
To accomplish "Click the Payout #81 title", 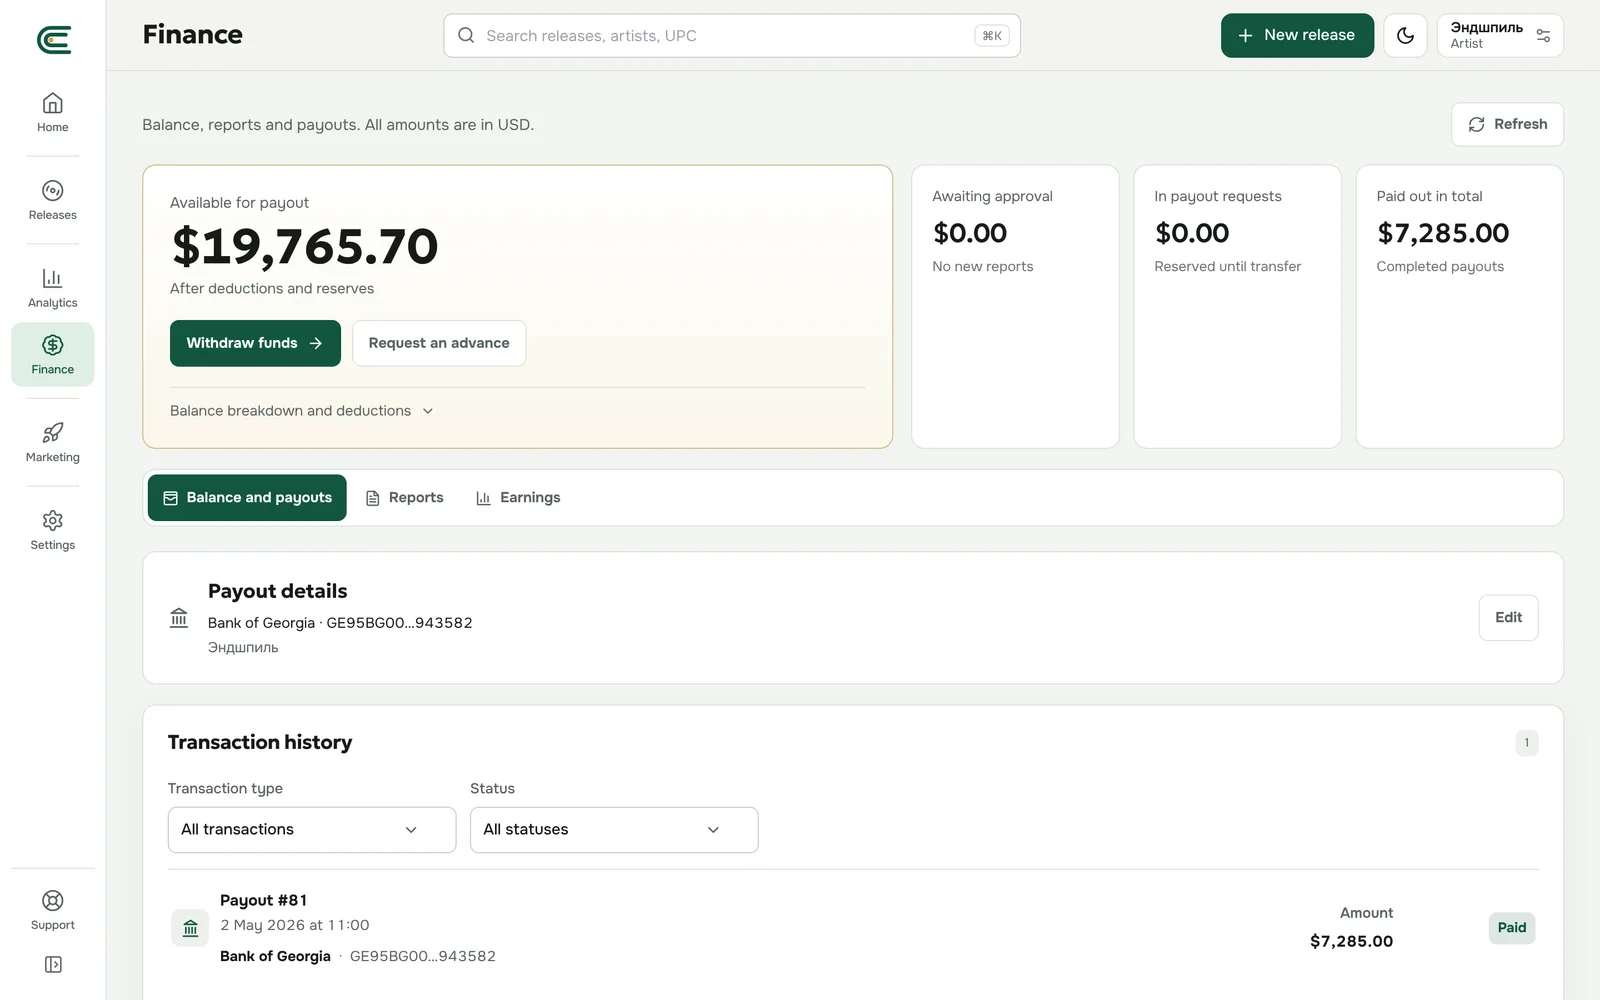I will point(264,901).
